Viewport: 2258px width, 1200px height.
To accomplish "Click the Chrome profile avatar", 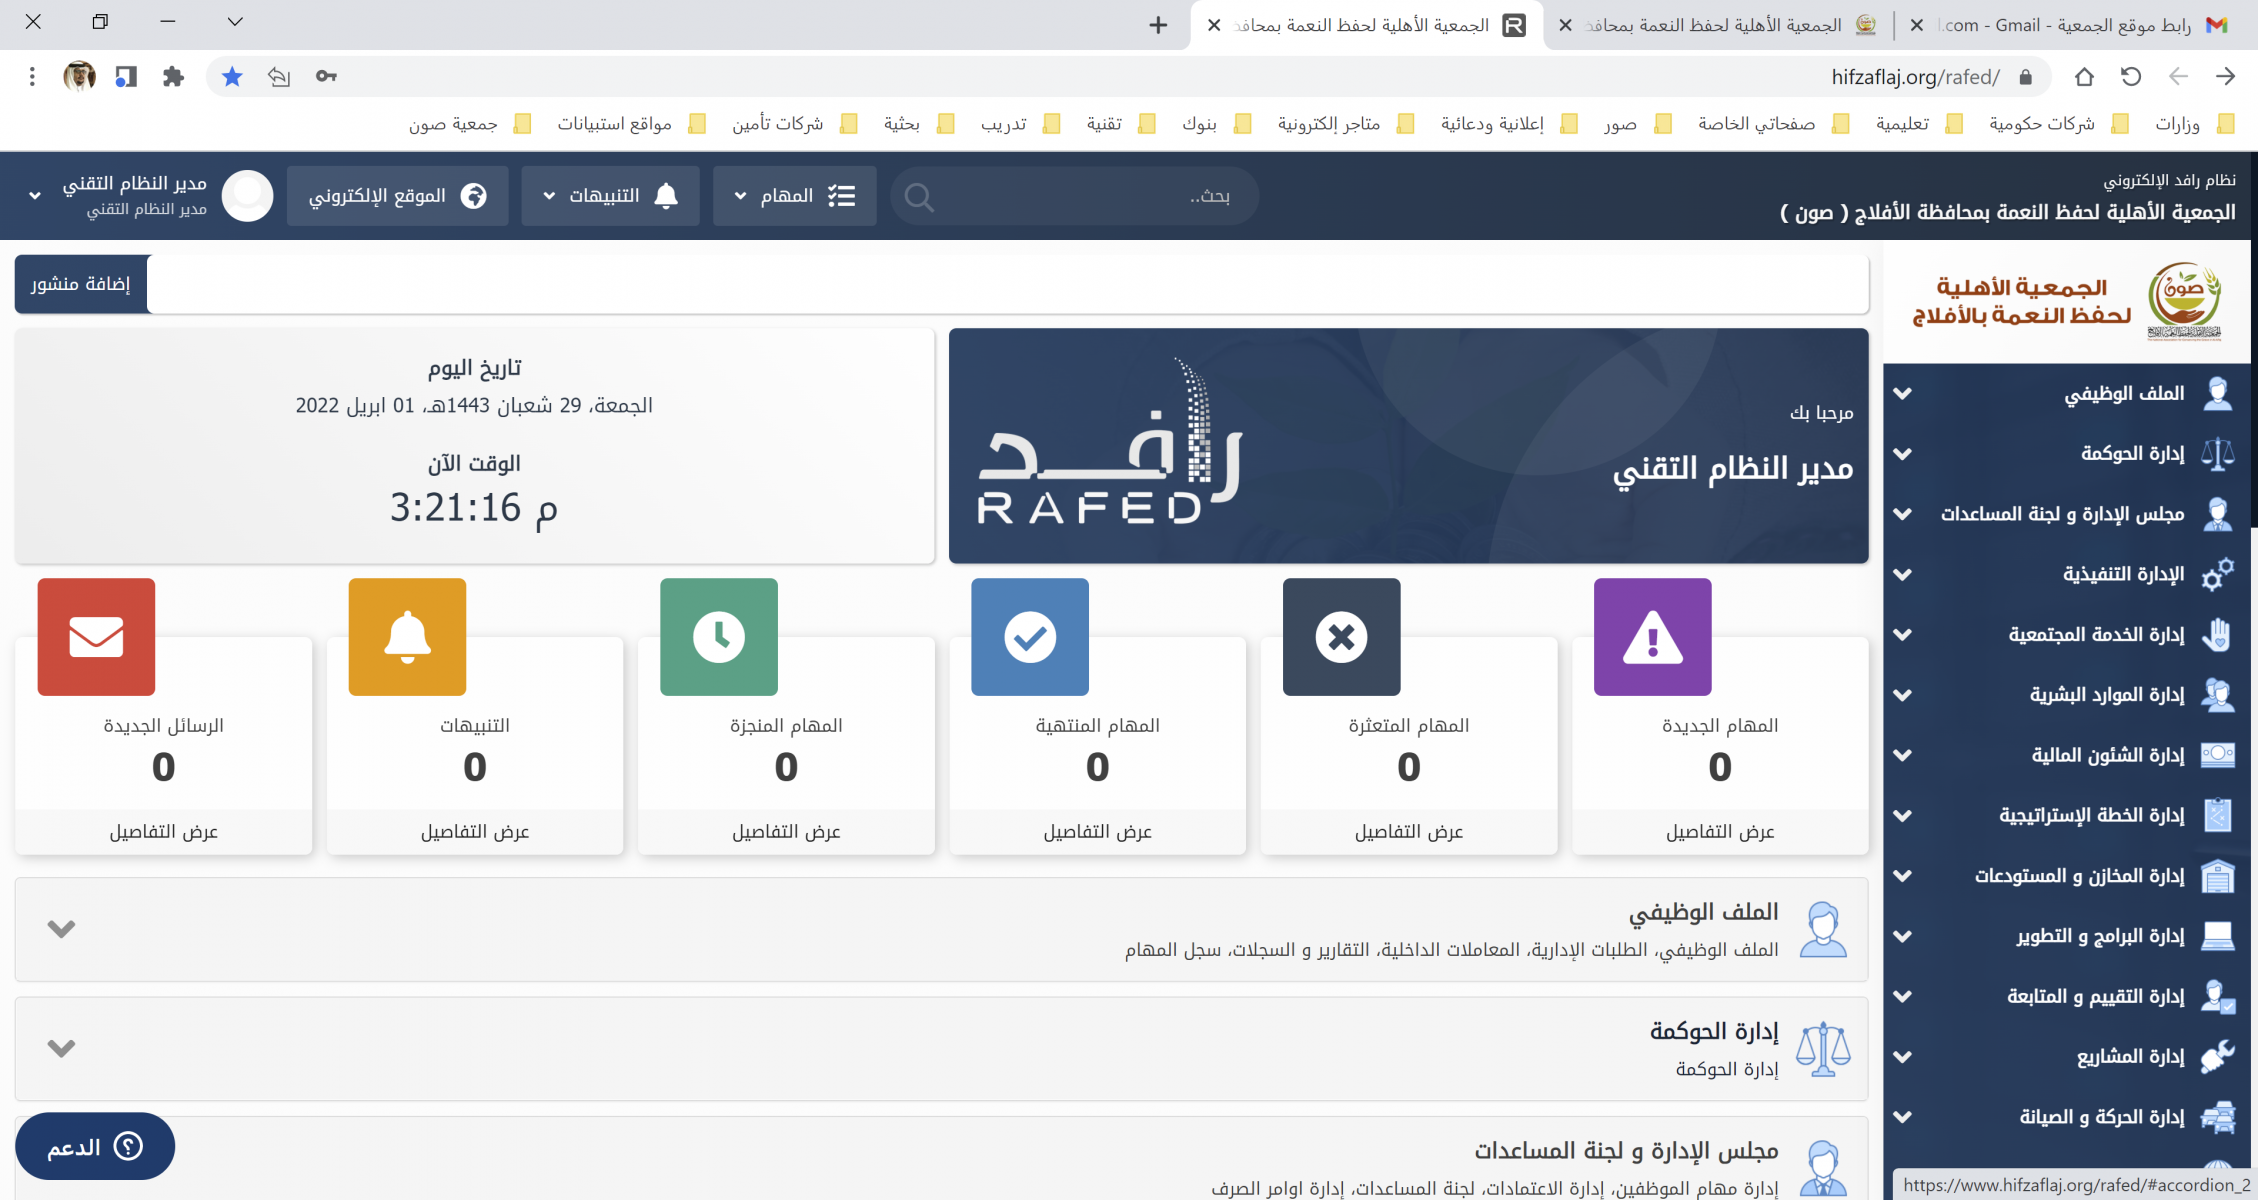I will pyautogui.click(x=79, y=76).
